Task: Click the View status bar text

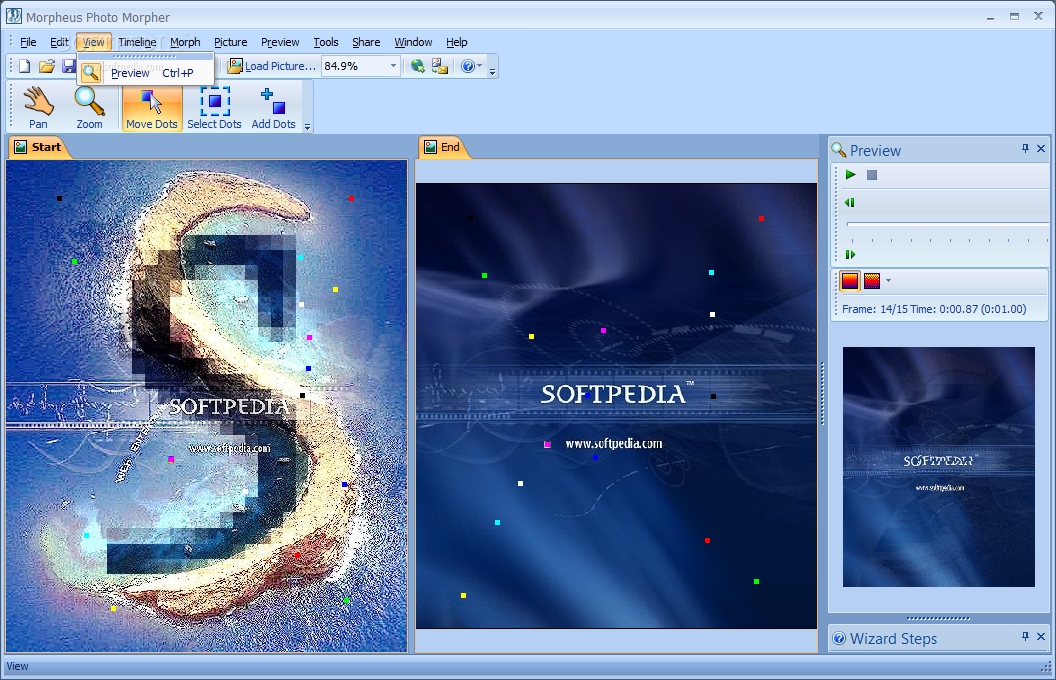Action: tap(18, 667)
